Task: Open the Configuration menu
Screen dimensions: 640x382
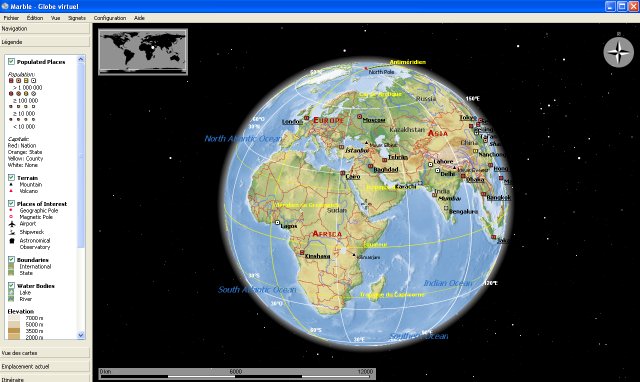Action: (x=109, y=18)
